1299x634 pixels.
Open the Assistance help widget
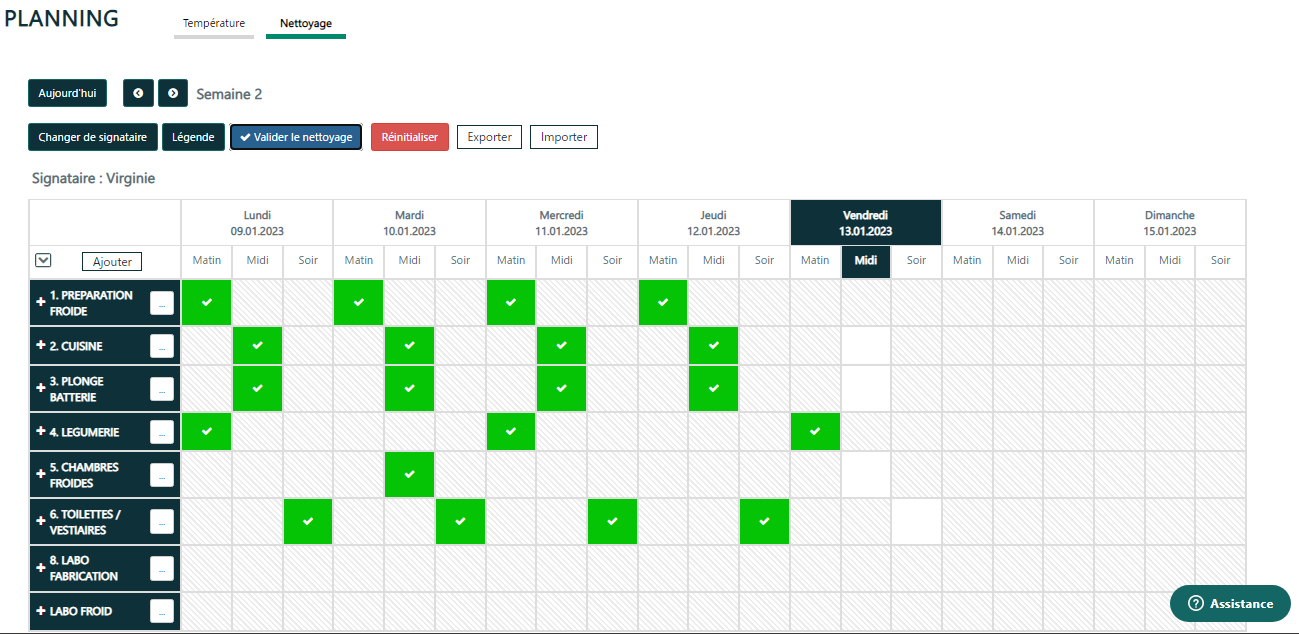coord(1230,604)
